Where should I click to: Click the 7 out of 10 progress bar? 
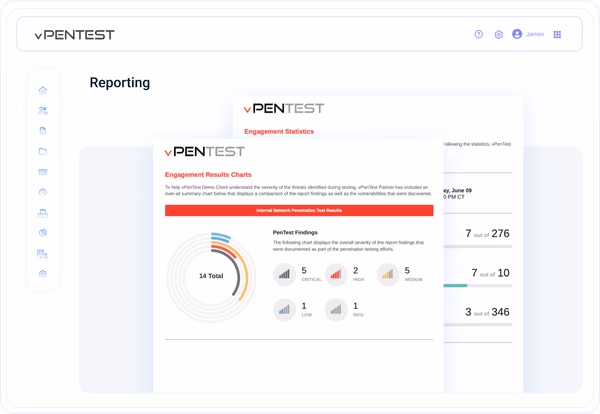click(x=478, y=285)
